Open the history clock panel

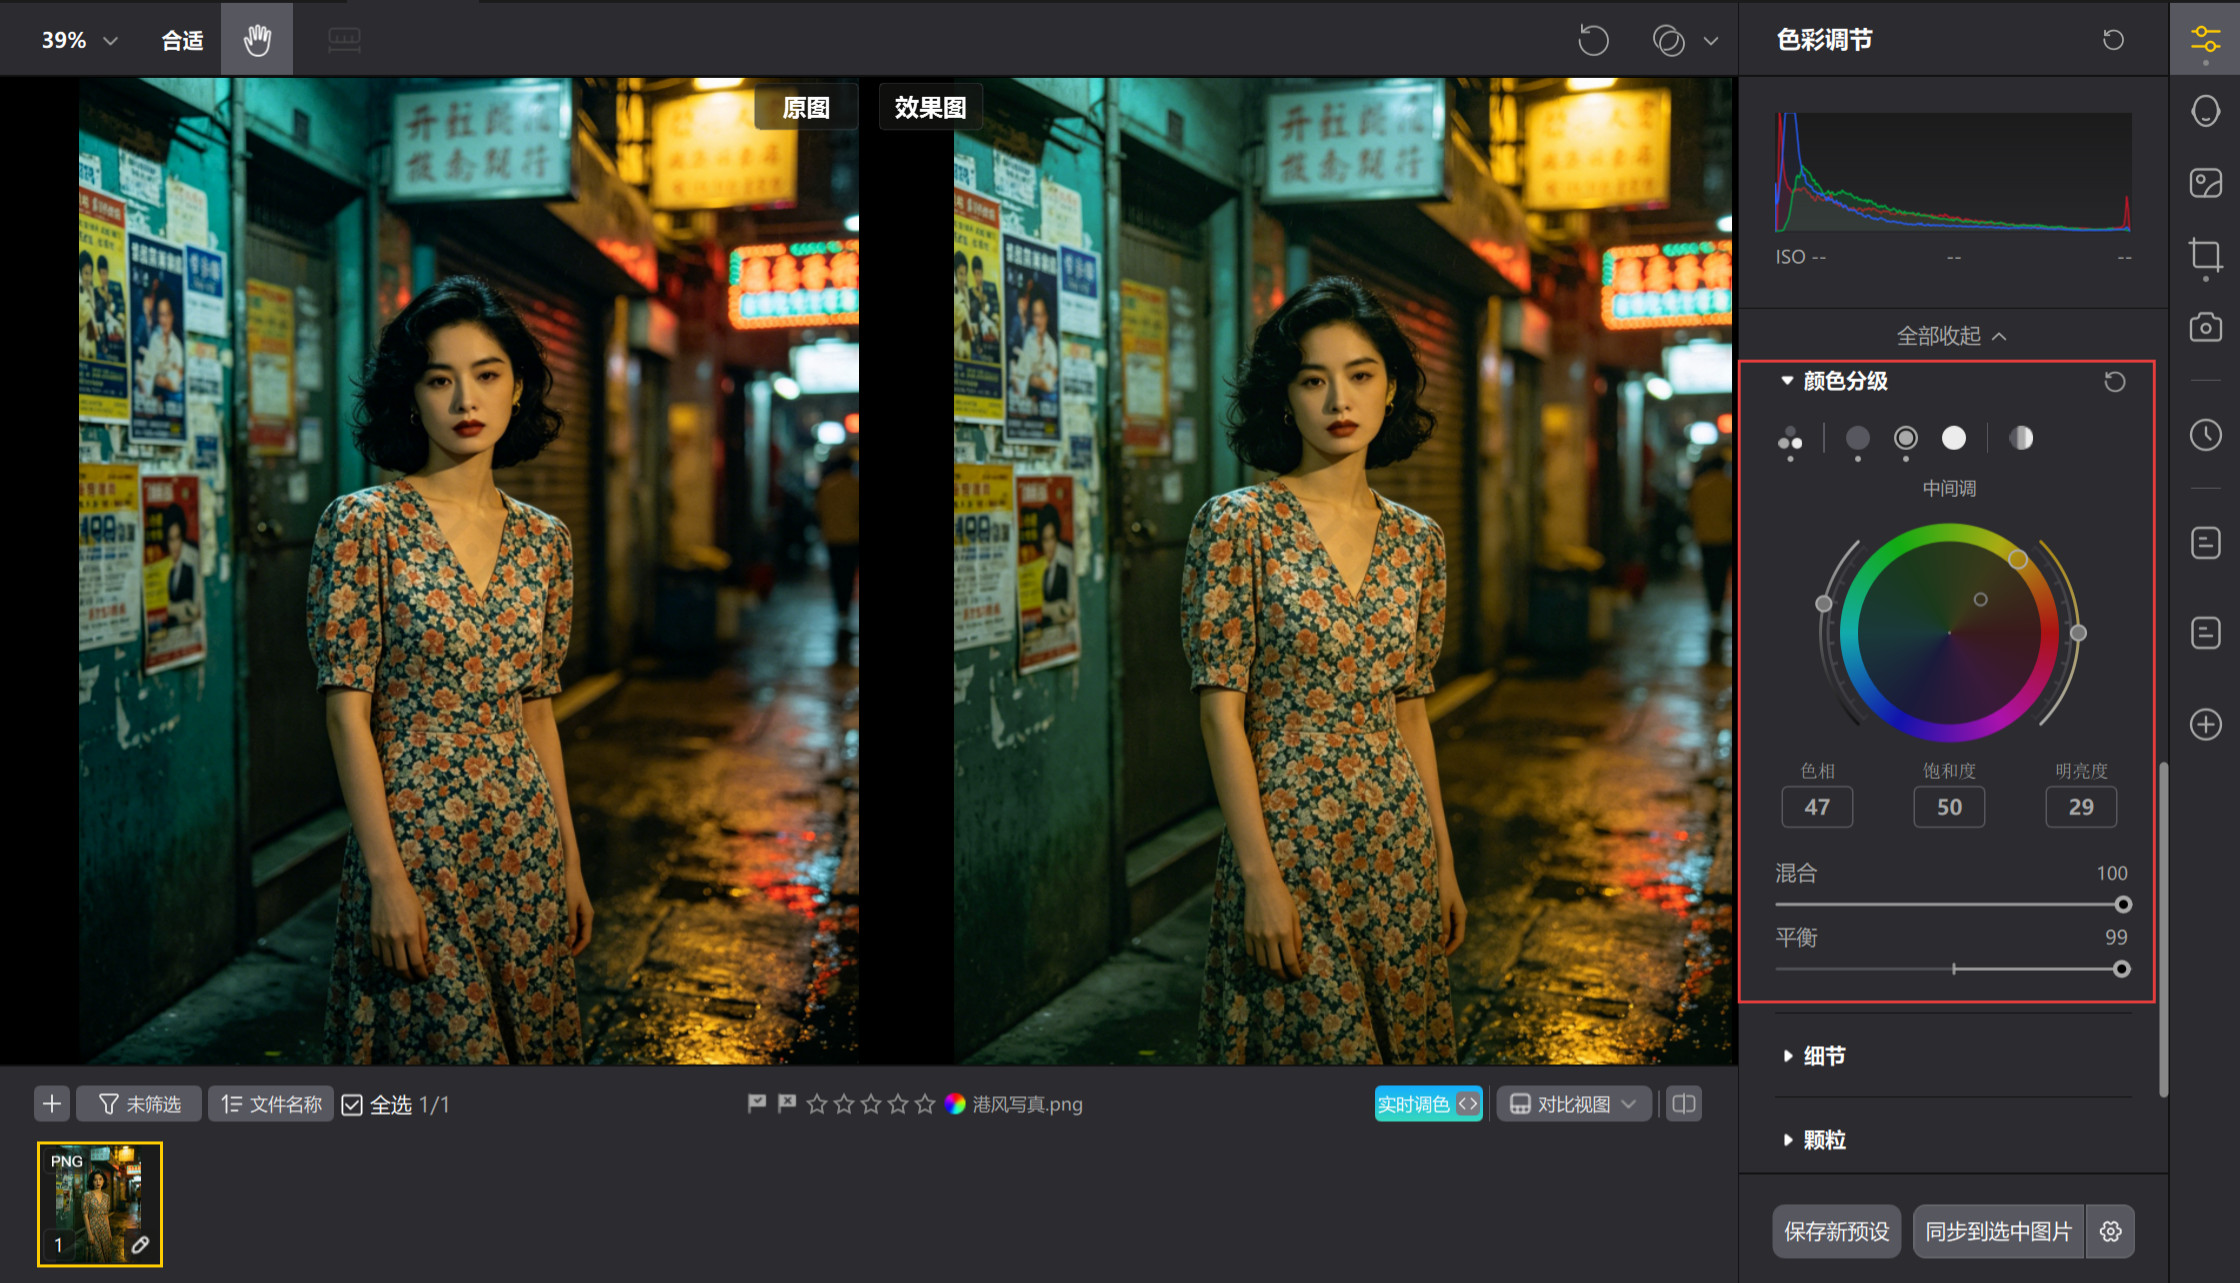2205,435
